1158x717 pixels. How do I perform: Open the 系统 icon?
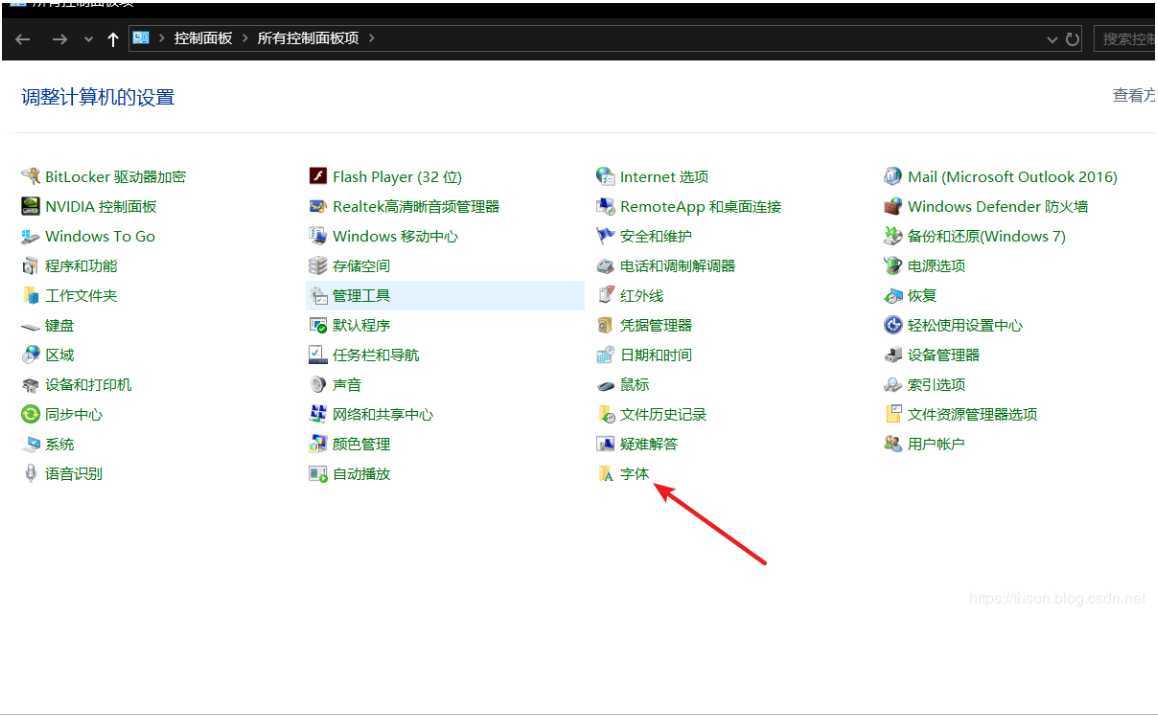pos(30,445)
